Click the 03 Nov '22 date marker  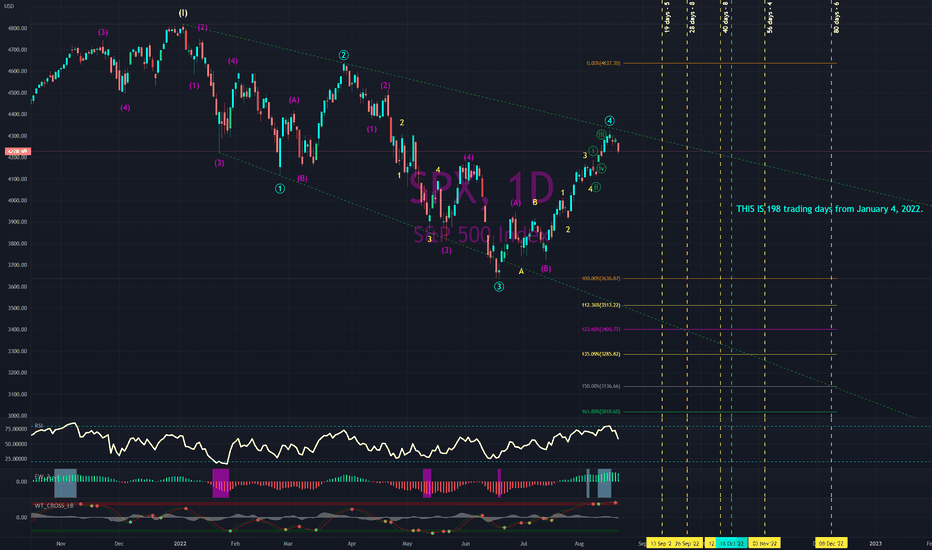point(764,543)
